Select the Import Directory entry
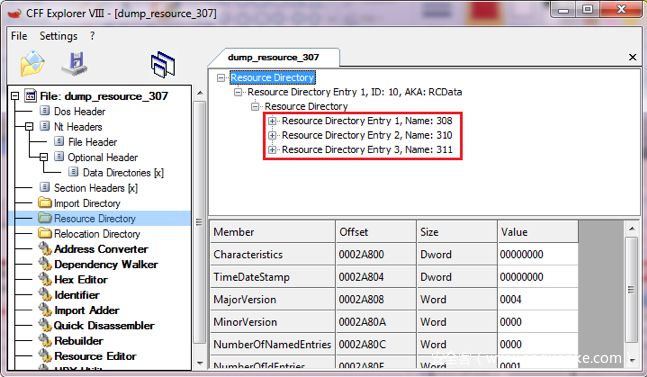Image resolution: width=647 pixels, height=377 pixels. pyautogui.click(x=87, y=203)
